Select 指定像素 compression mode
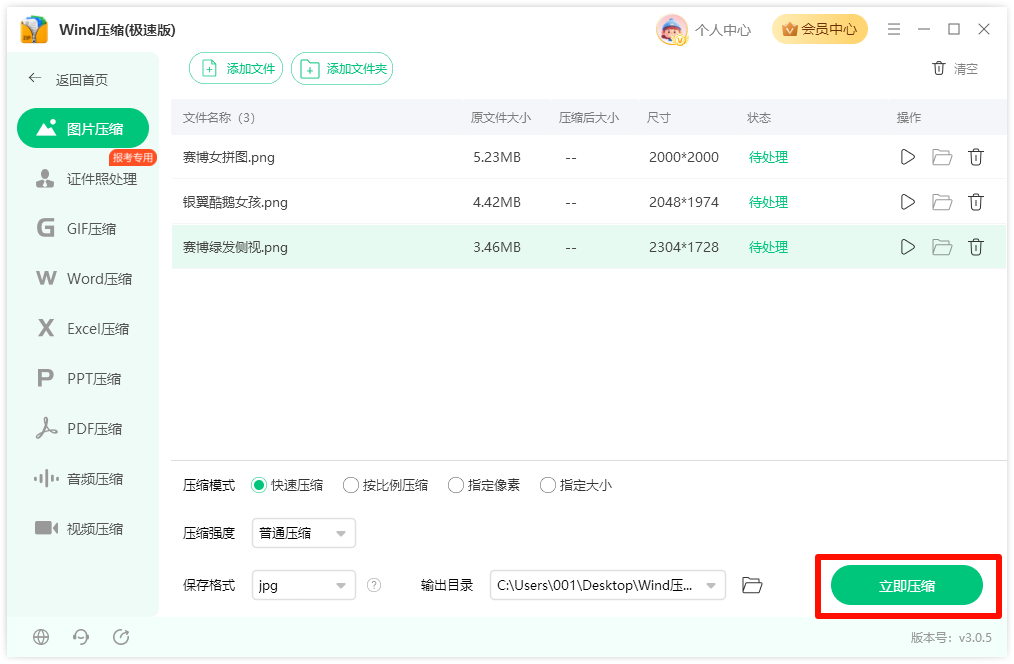The width and height of the screenshot is (1014, 664). (x=484, y=485)
